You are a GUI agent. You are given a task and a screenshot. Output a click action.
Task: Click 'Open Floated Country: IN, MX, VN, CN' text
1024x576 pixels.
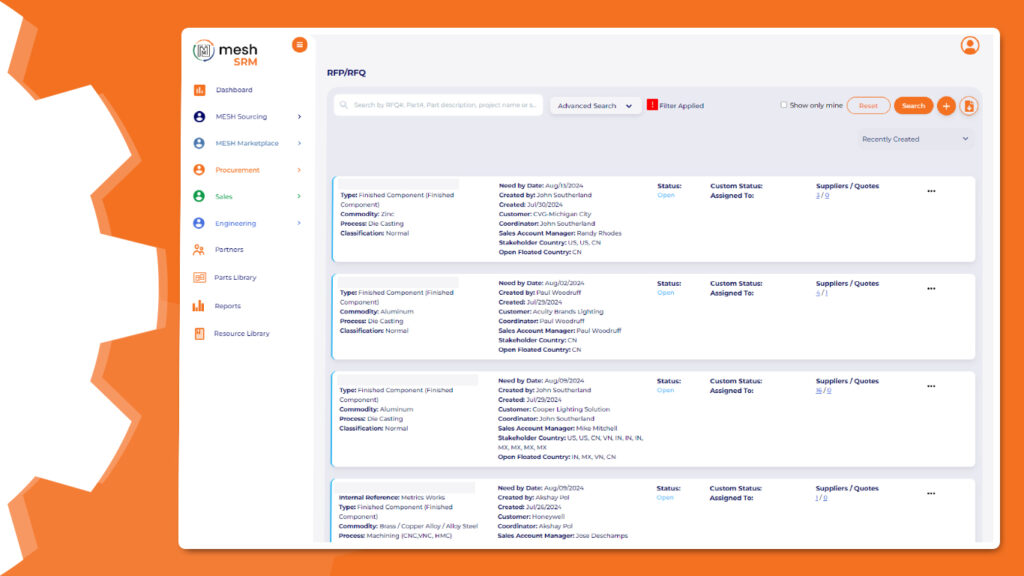point(556,457)
